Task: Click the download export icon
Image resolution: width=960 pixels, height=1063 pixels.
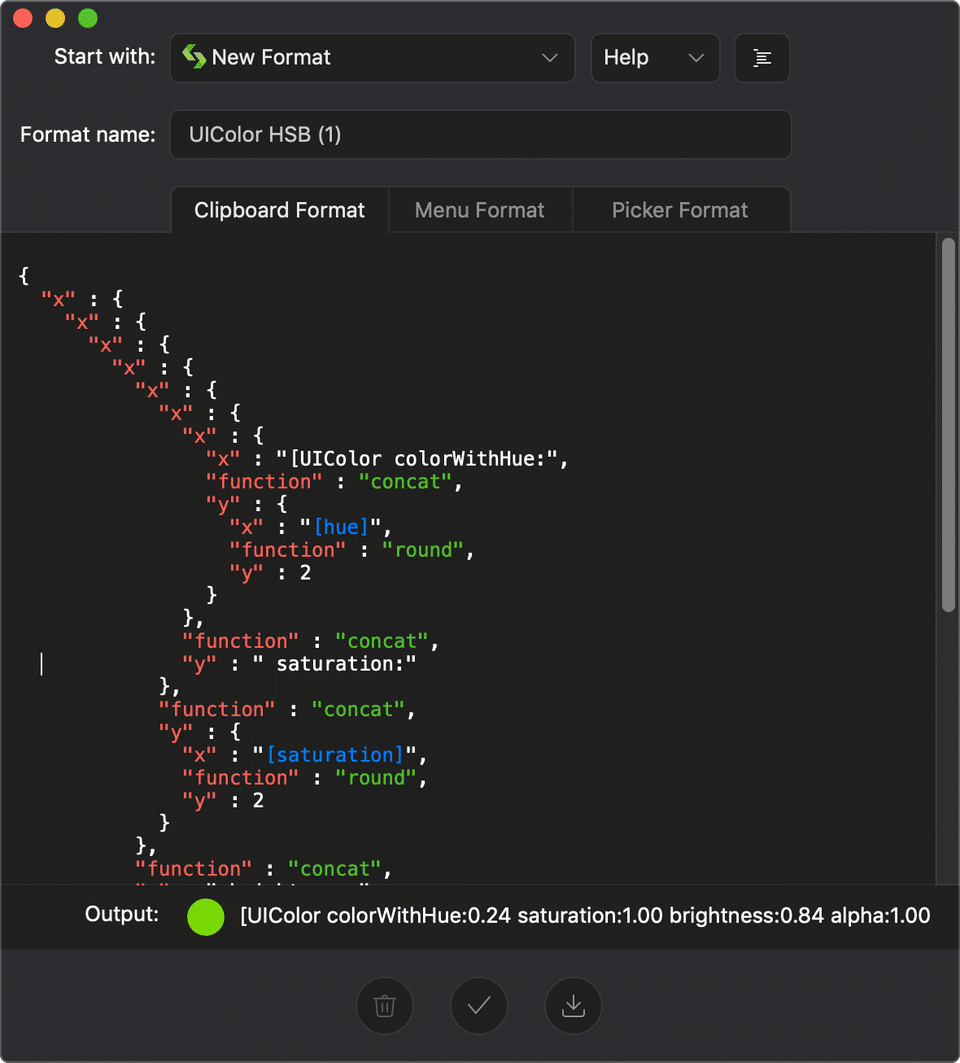Action: [x=573, y=1005]
